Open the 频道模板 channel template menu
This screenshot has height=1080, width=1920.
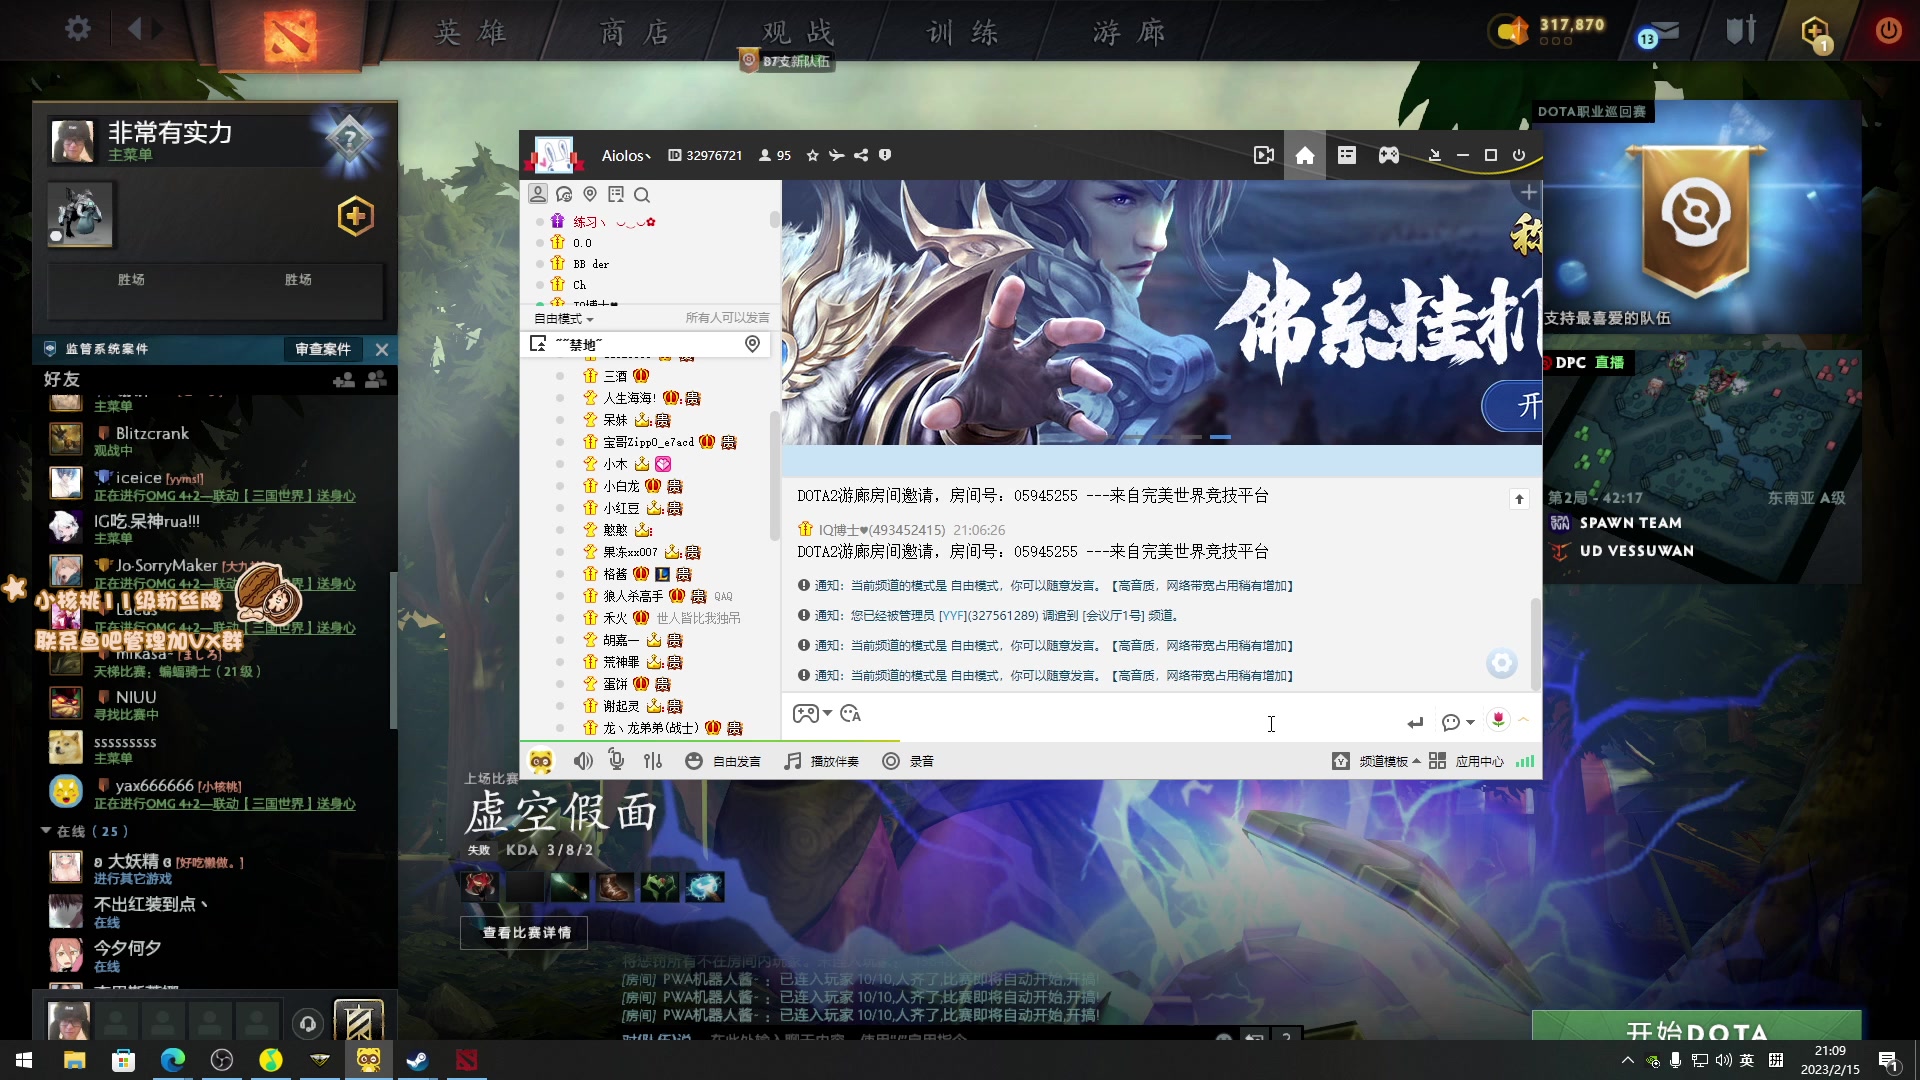[1385, 761]
